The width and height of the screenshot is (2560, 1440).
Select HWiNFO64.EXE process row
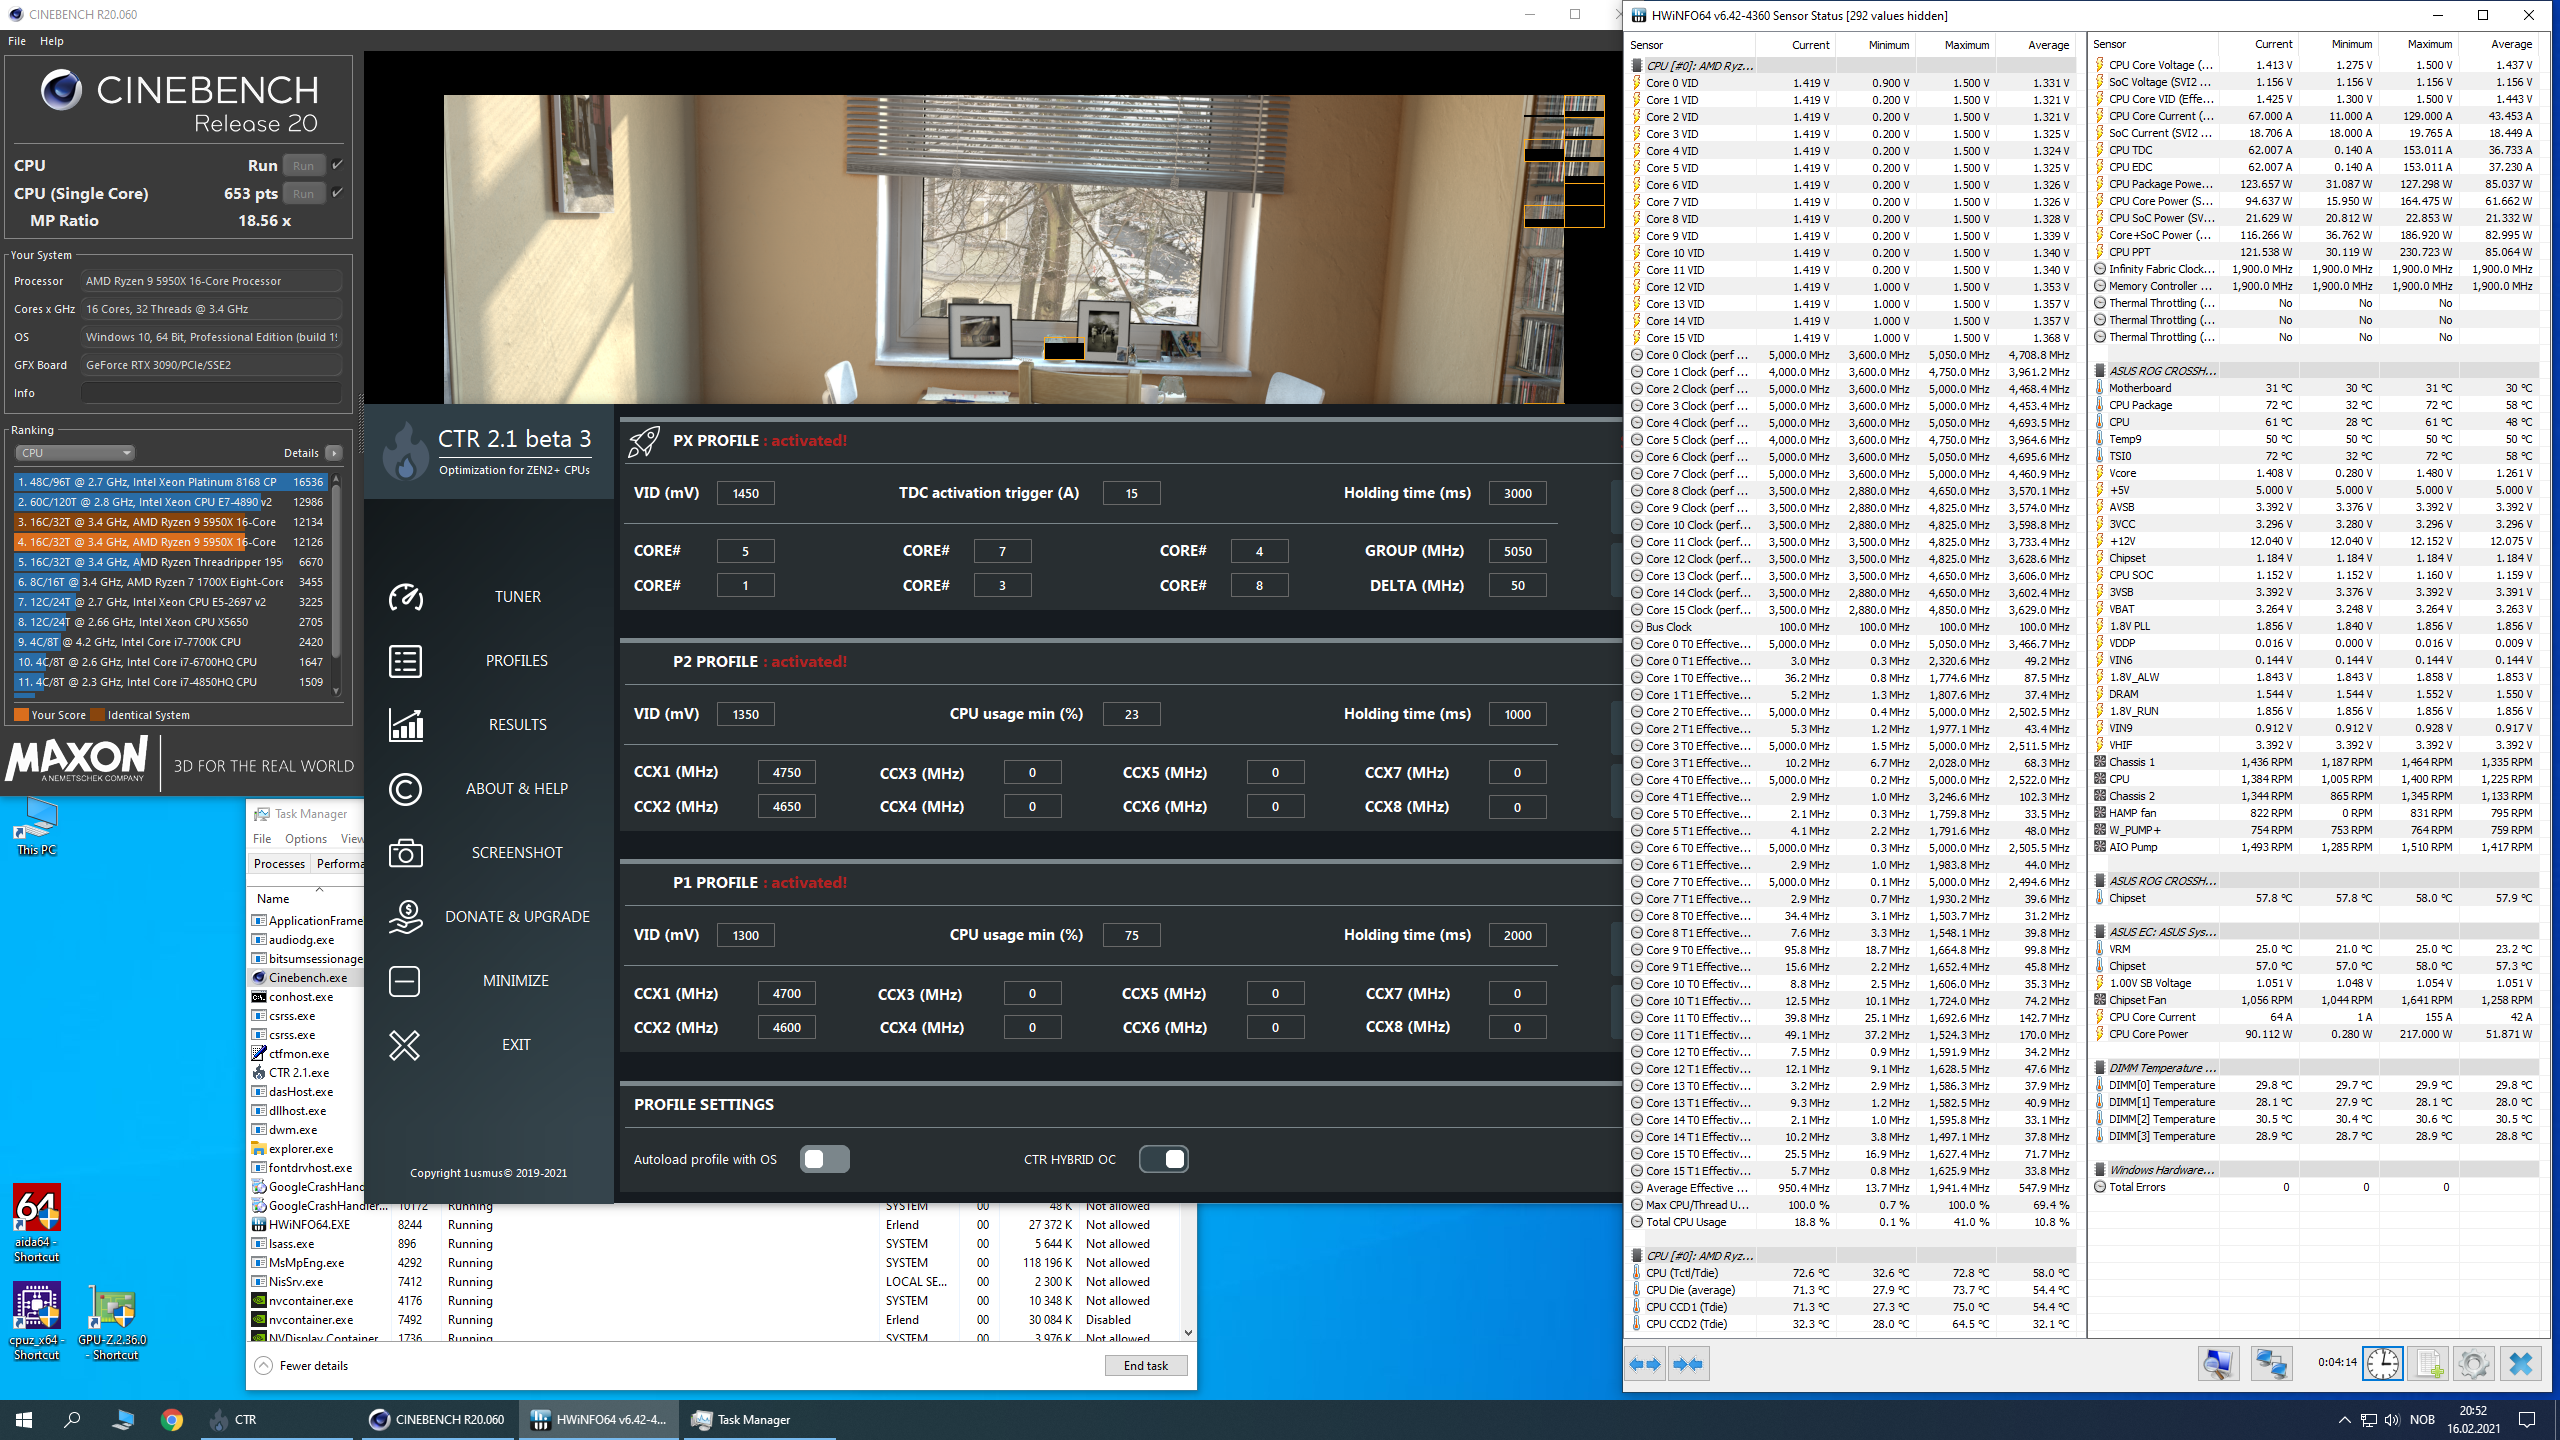point(715,1225)
